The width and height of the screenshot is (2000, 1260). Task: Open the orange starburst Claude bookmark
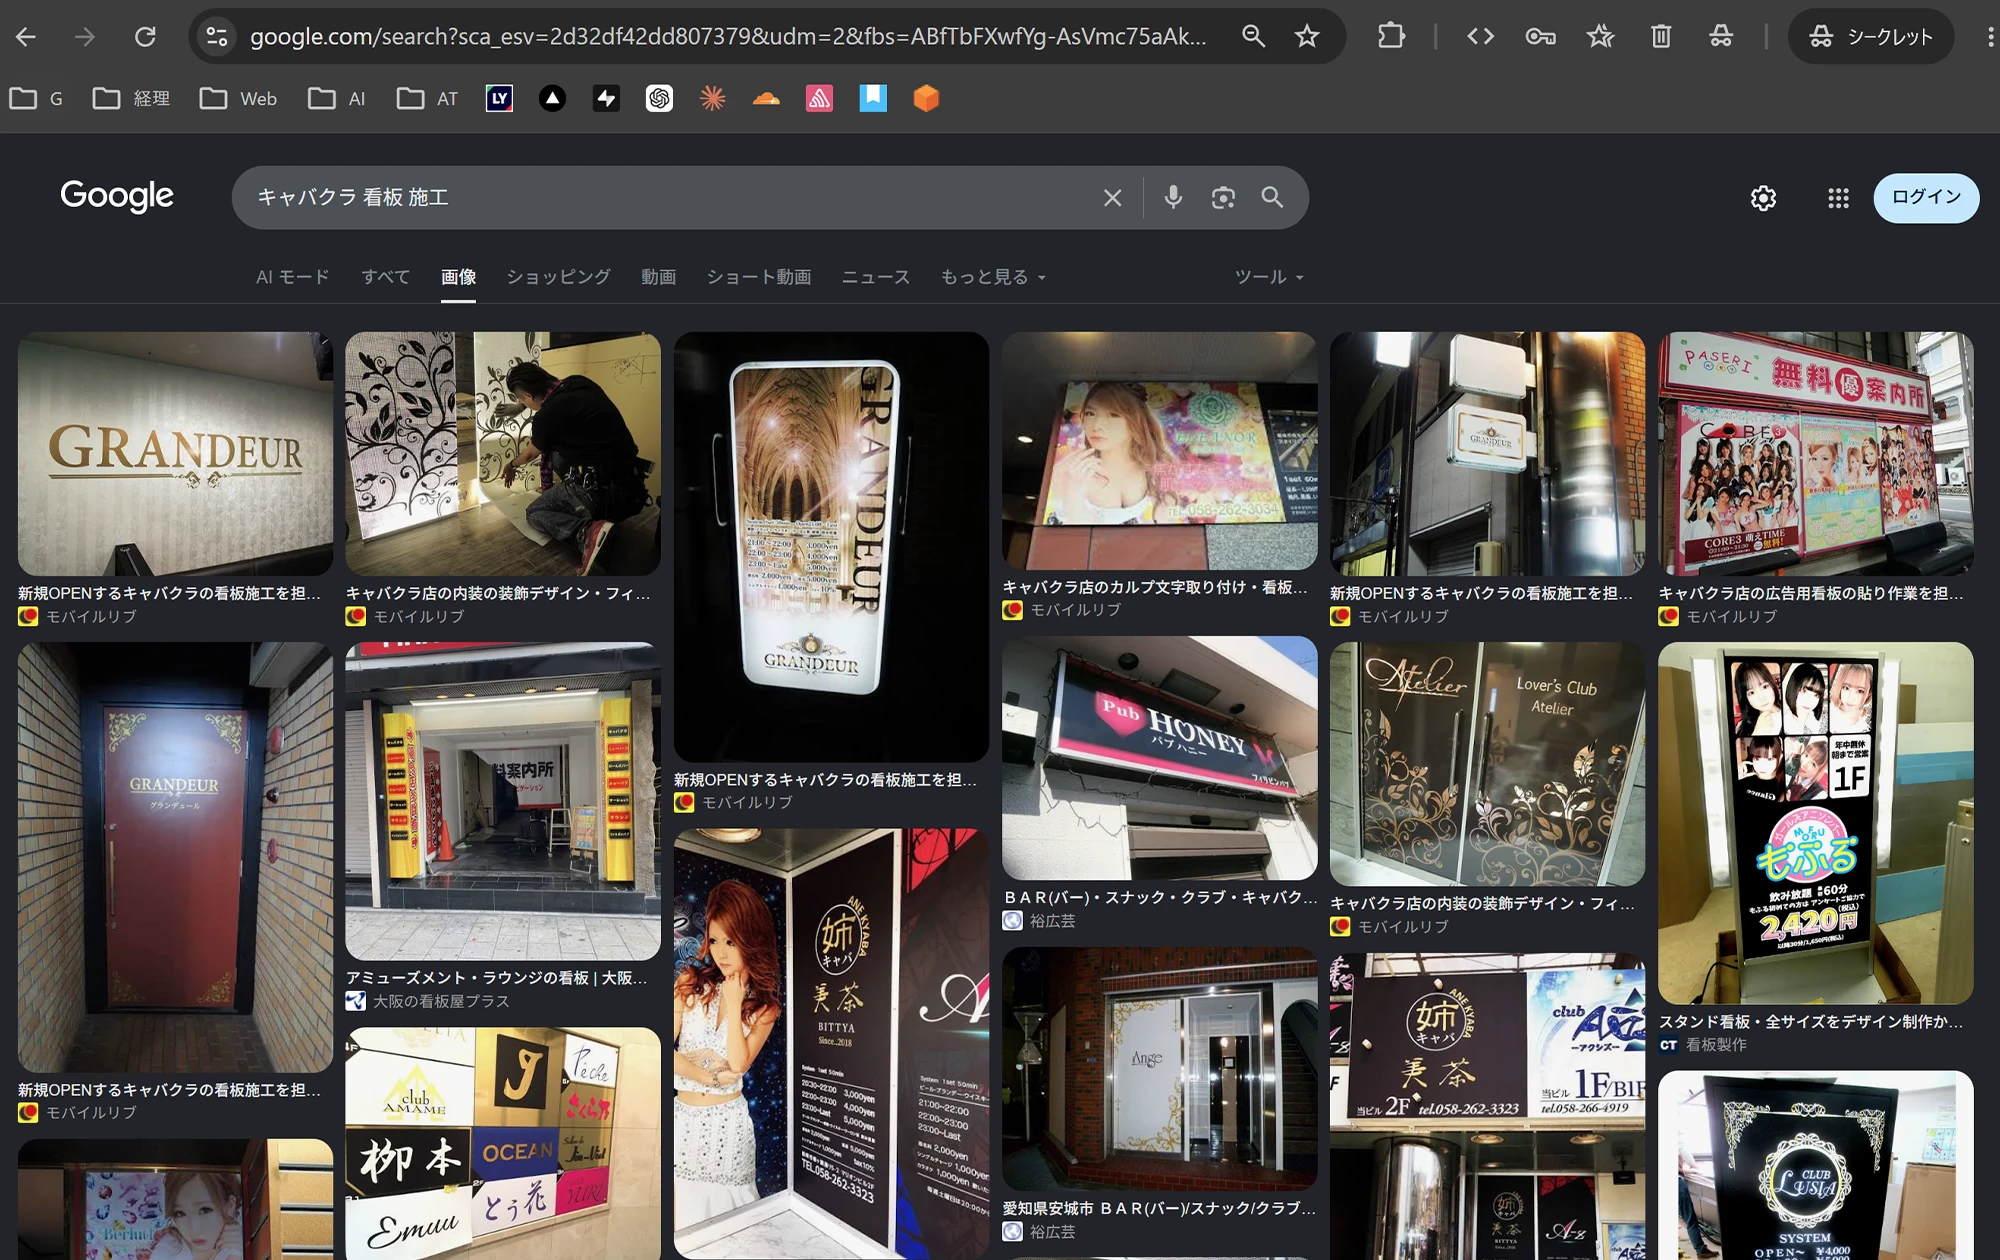pos(713,98)
